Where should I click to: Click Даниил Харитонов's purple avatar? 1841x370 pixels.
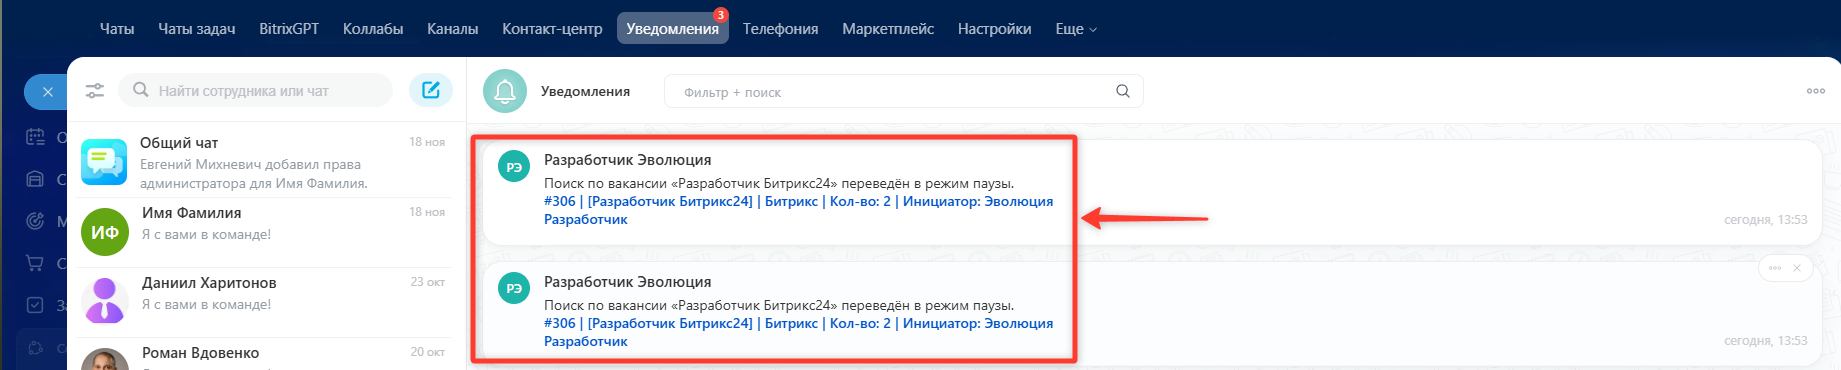coord(104,300)
